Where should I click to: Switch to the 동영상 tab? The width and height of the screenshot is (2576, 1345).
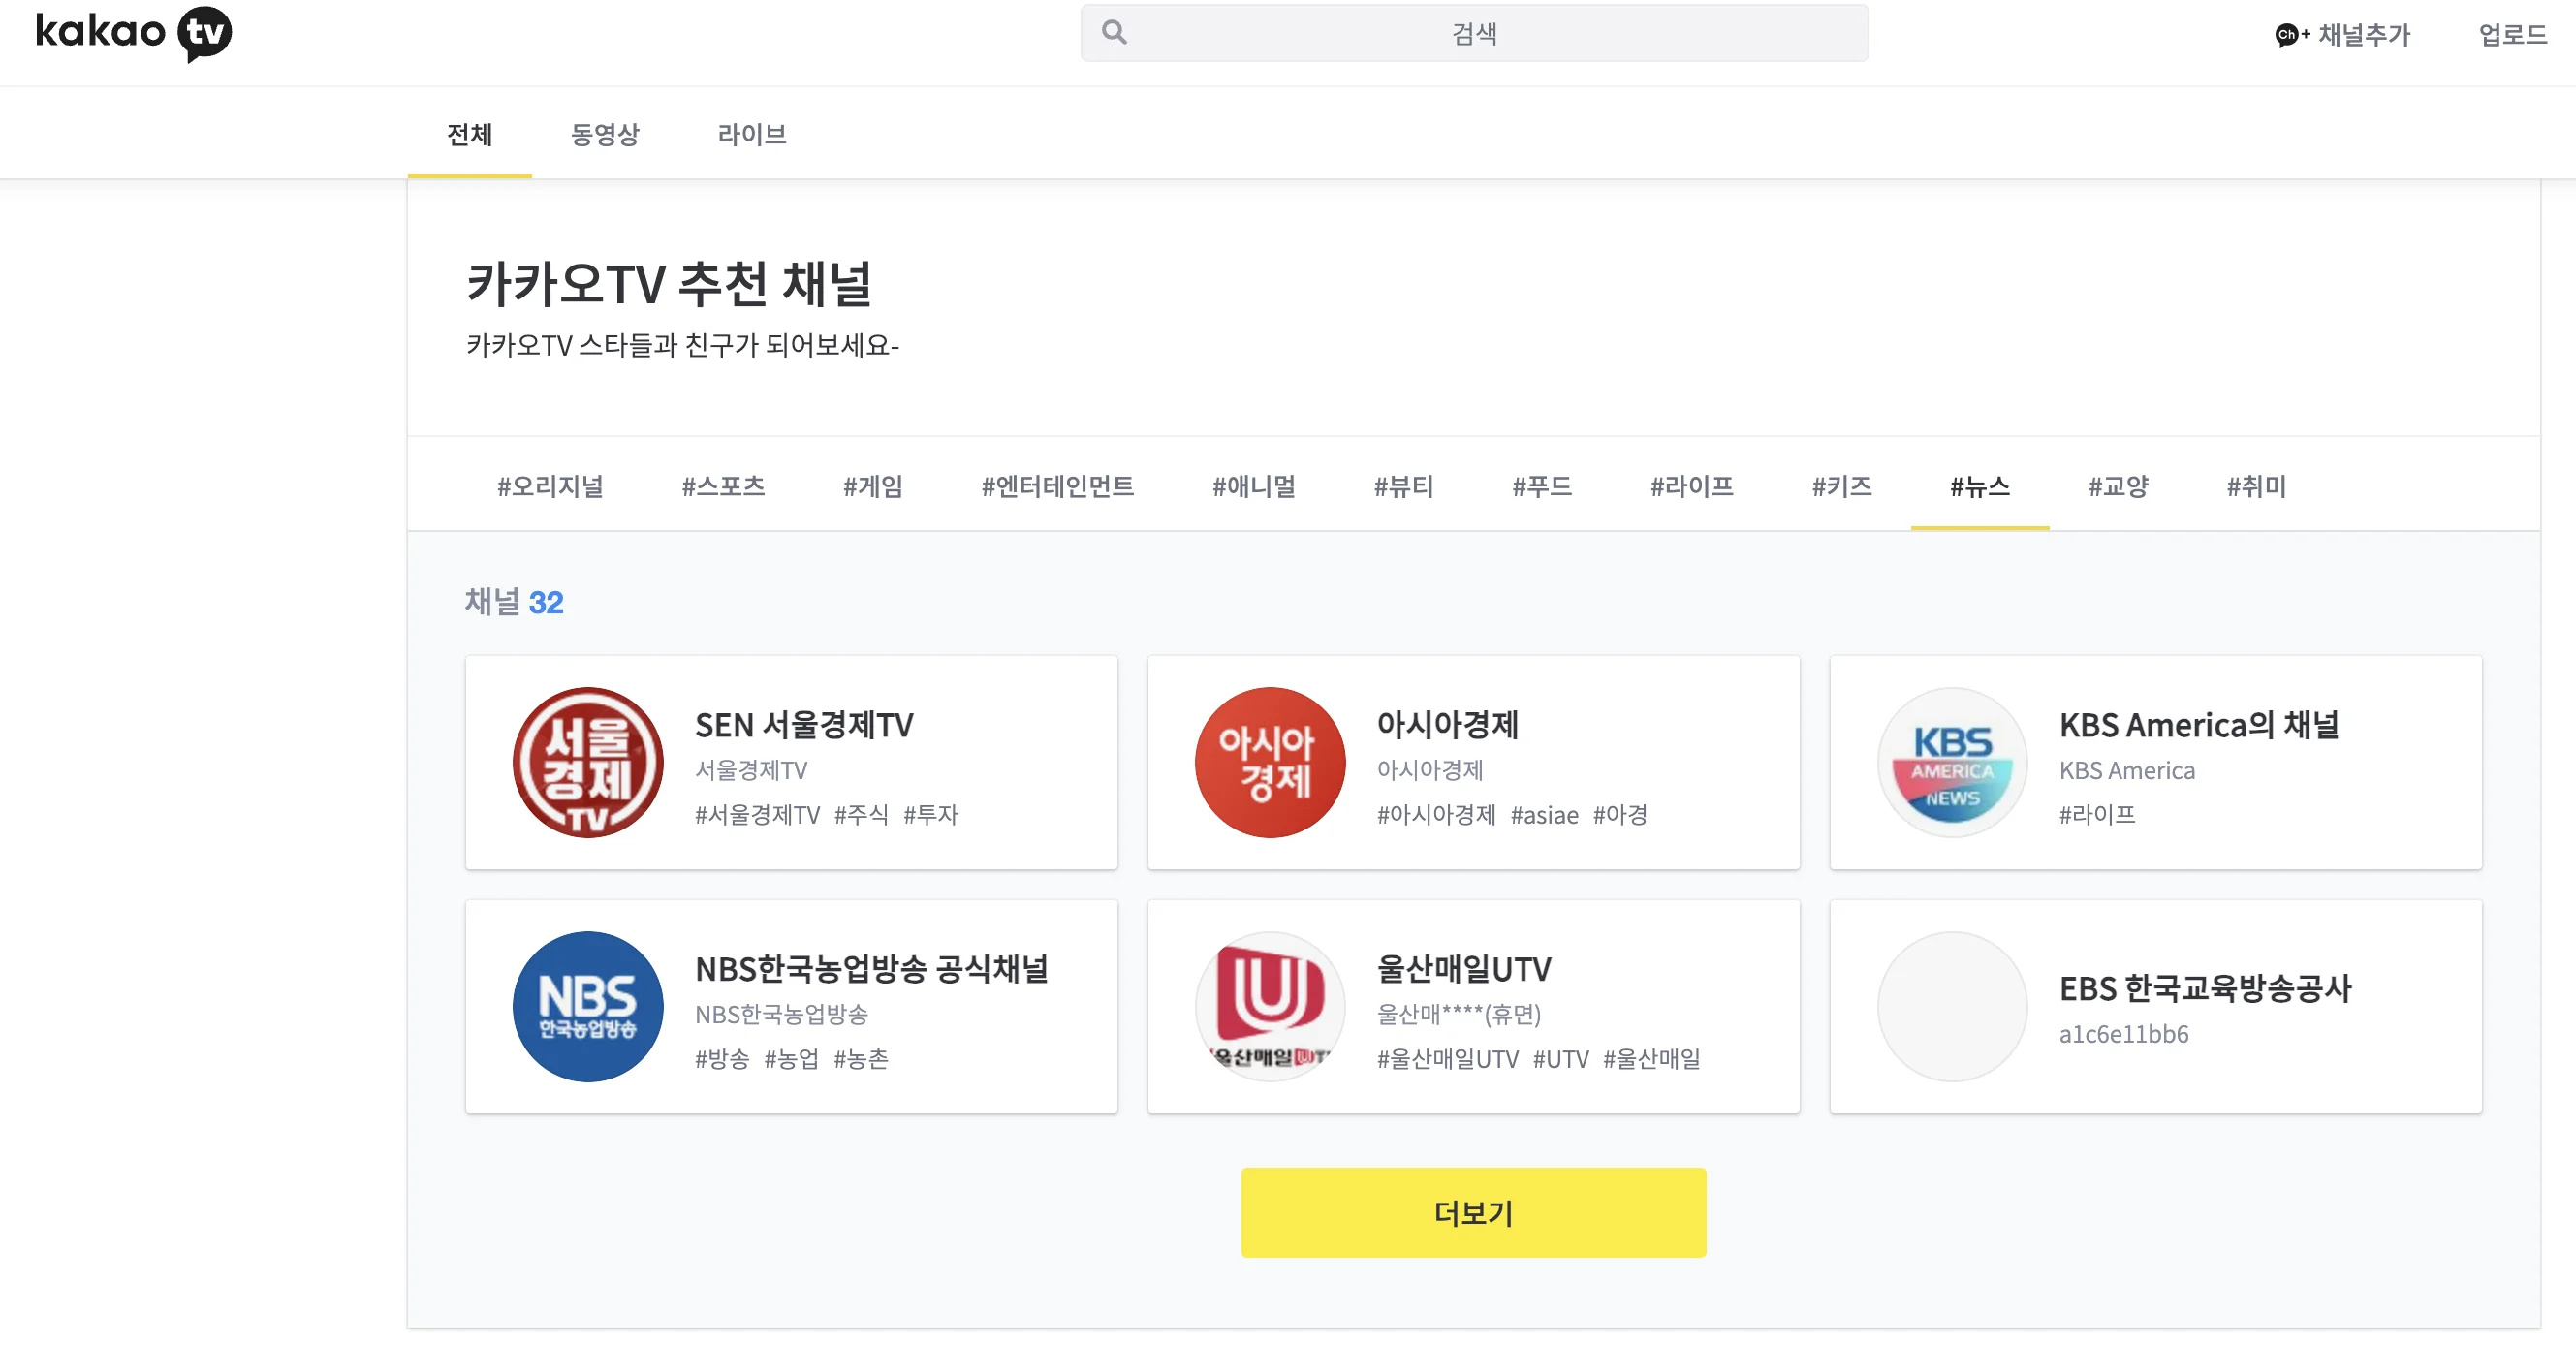click(604, 134)
